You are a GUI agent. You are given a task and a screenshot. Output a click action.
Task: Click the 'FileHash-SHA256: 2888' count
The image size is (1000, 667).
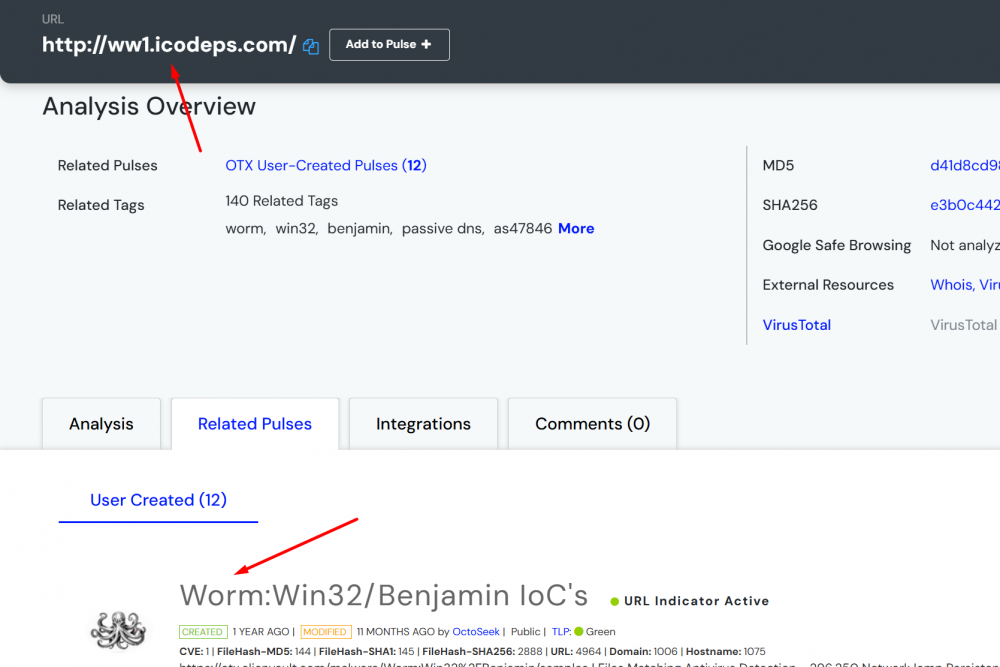(482, 651)
